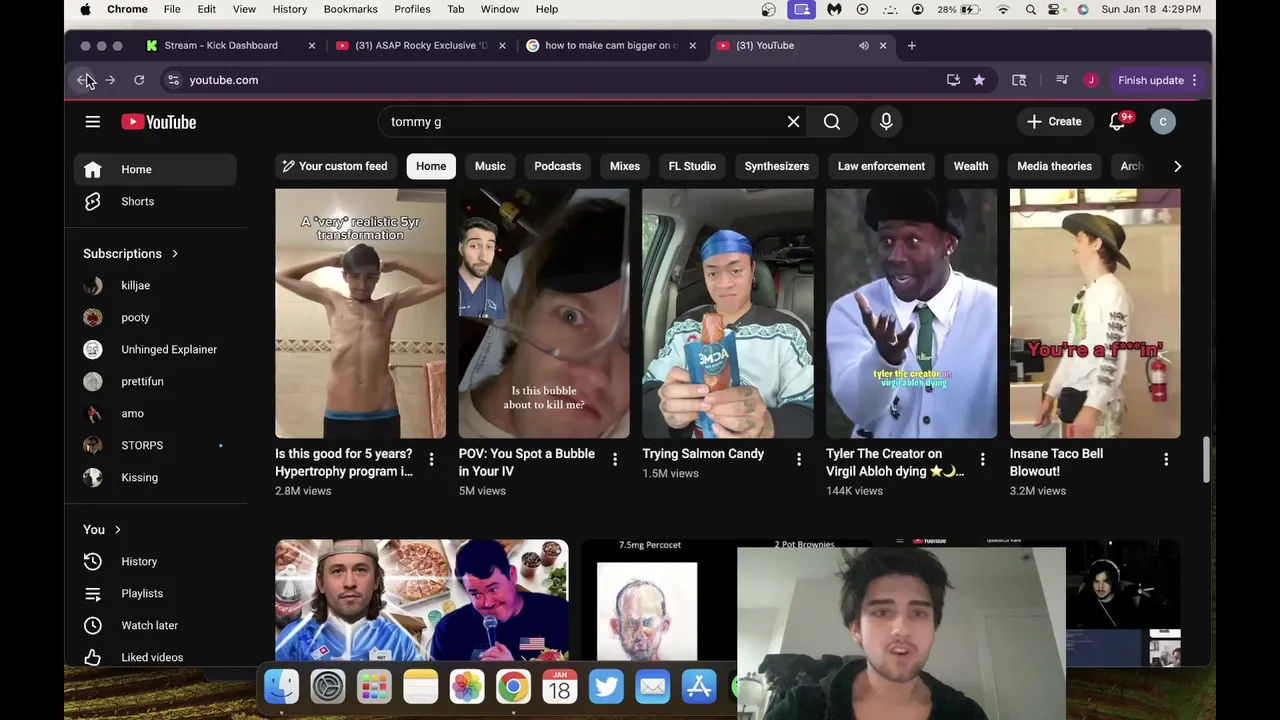This screenshot has height=720, width=1280.
Task: Open the notifications bell
Action: click(1117, 122)
